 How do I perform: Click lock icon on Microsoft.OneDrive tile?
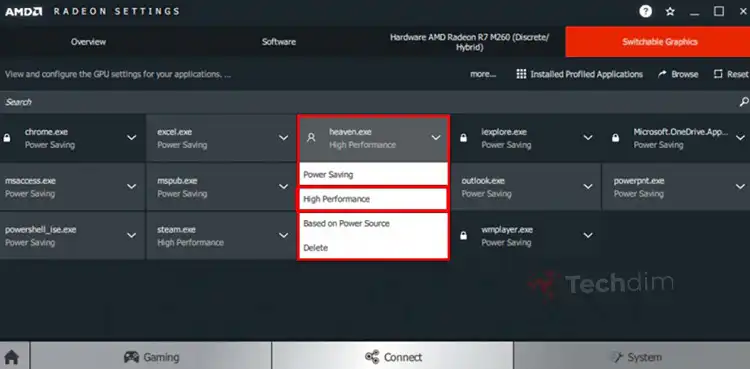click(615, 138)
